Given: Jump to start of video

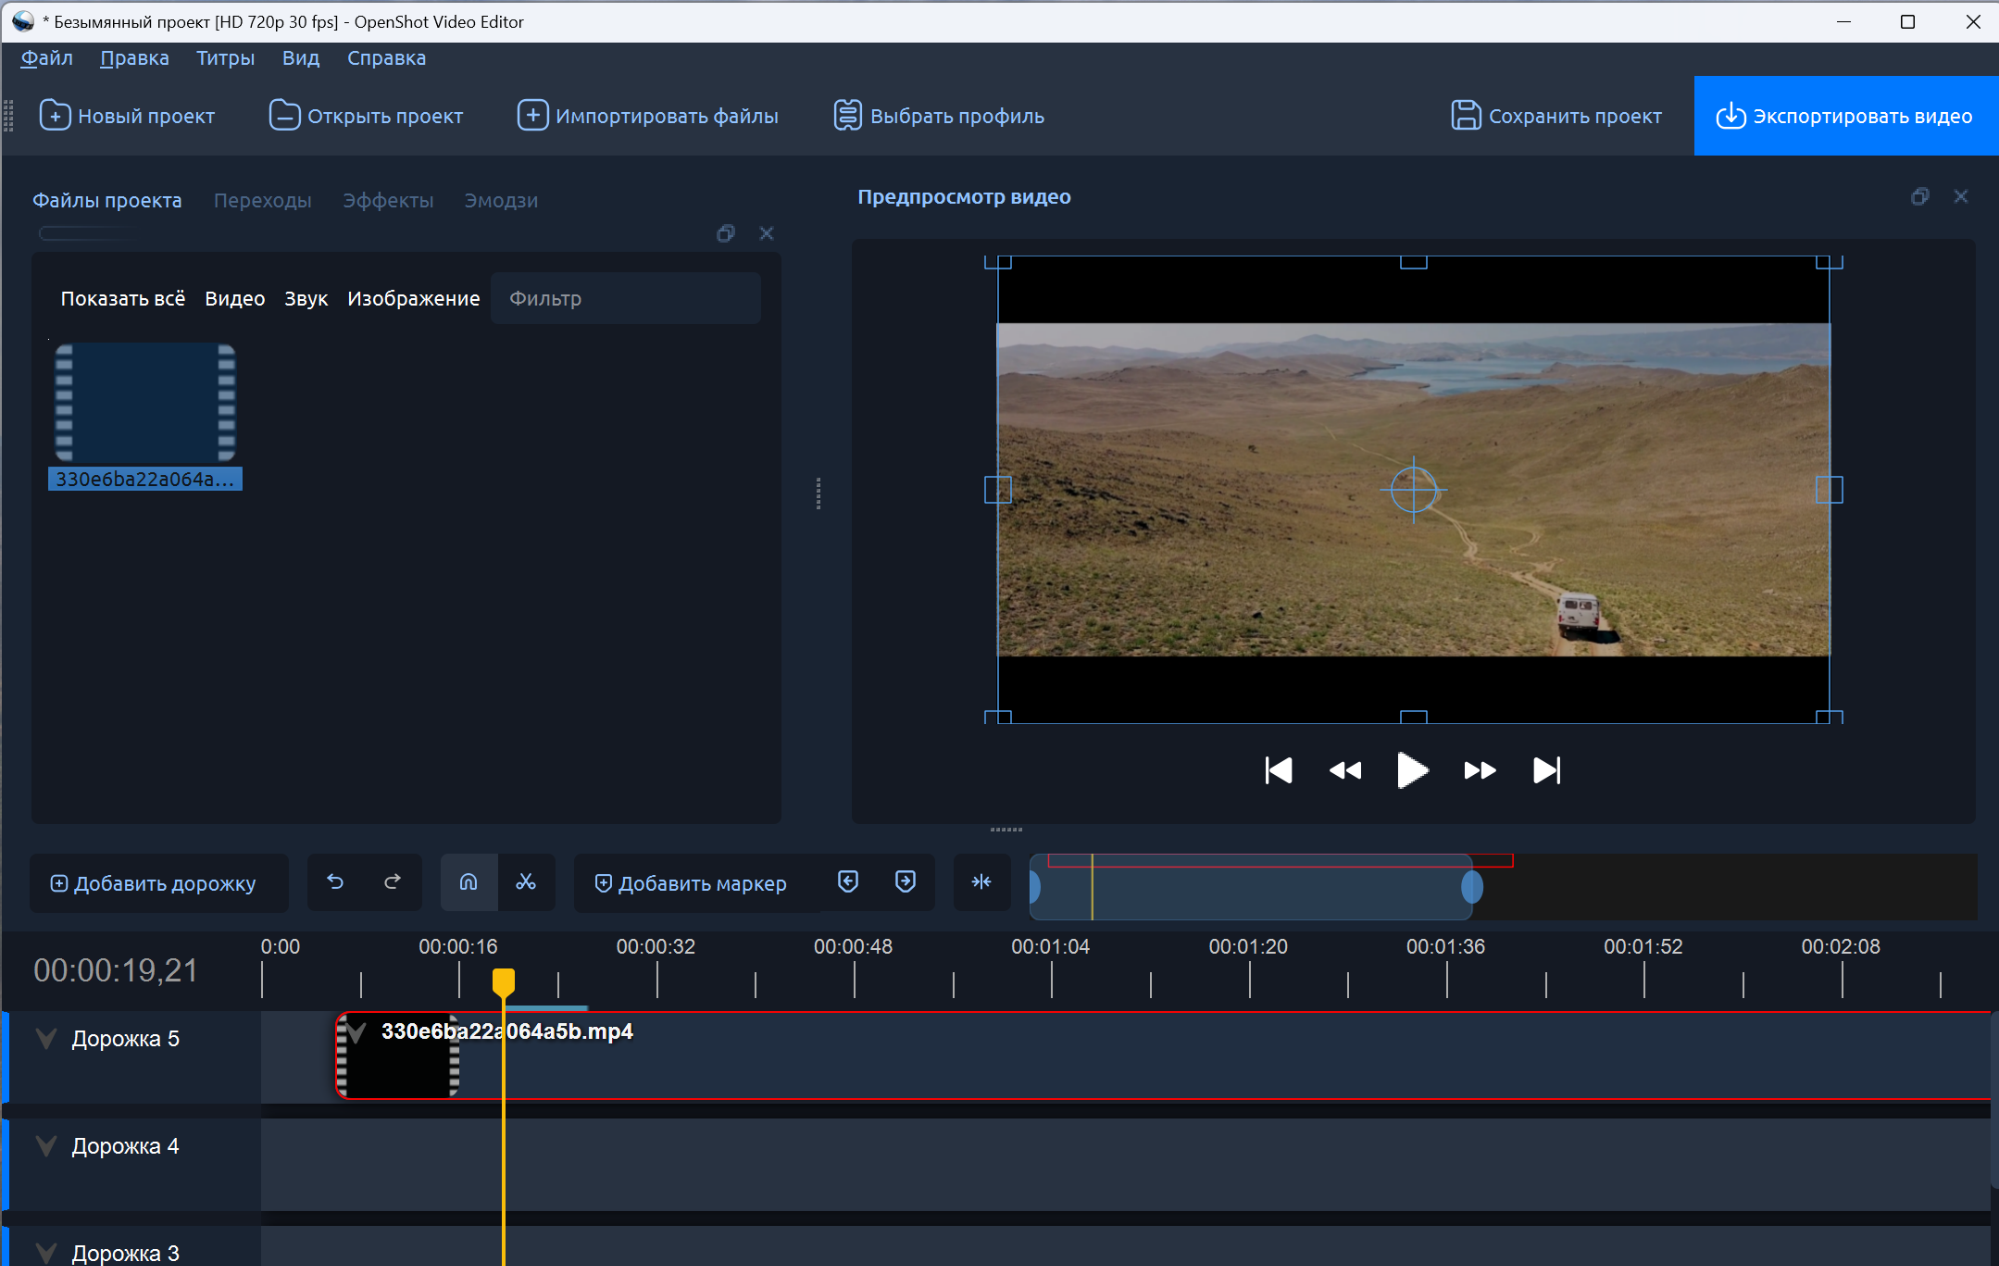Looking at the screenshot, I should click(1278, 771).
